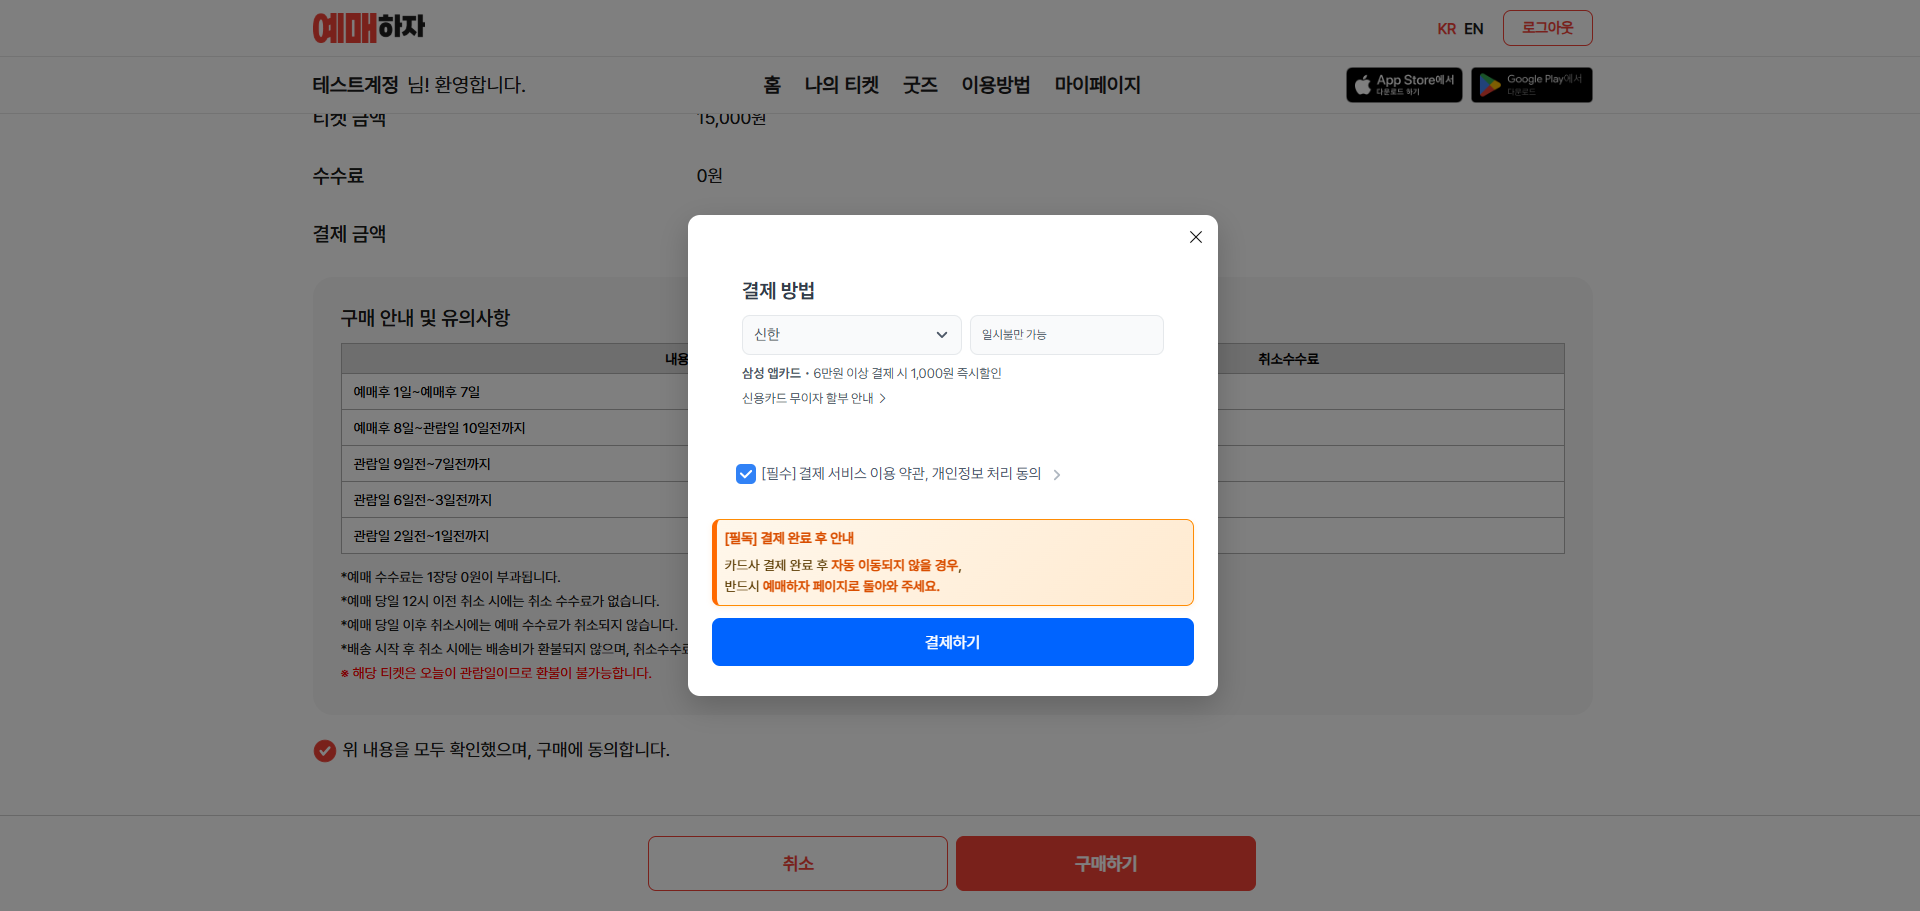Screen dimensions: 1920x911
Task: Open the 나의 티켓 menu
Action: click(x=841, y=85)
